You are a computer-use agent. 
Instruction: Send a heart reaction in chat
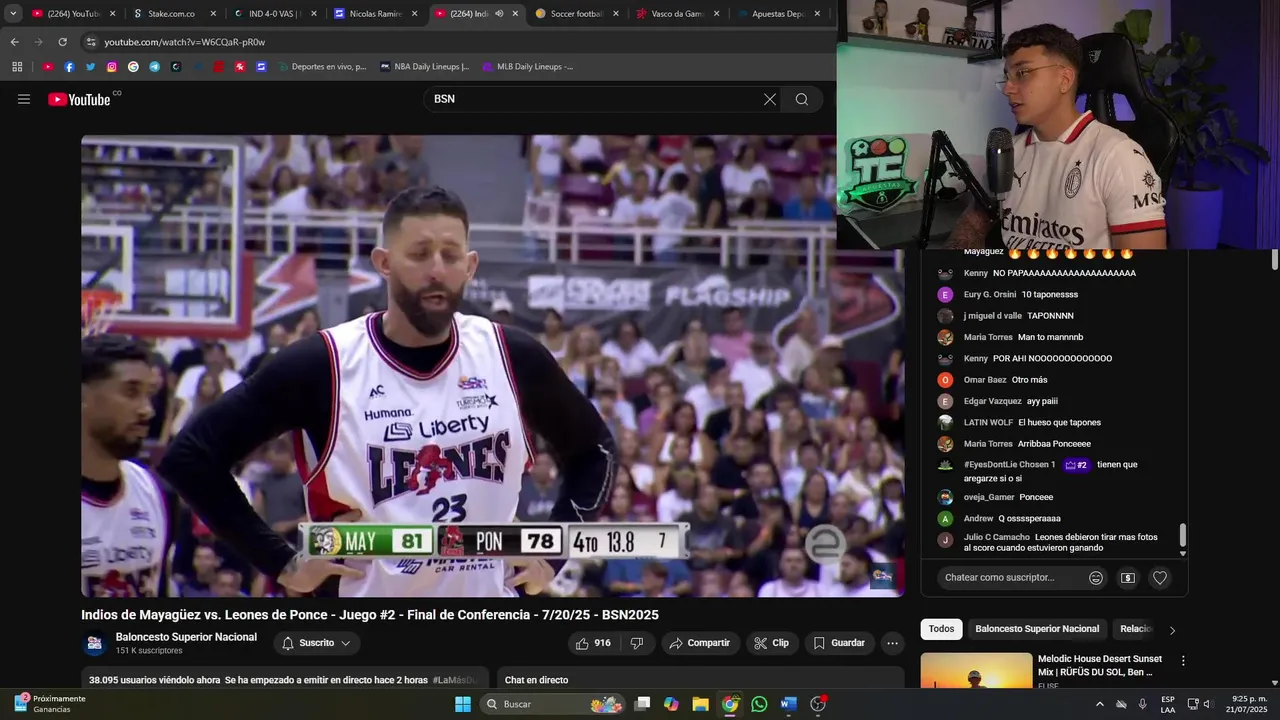(x=1160, y=578)
